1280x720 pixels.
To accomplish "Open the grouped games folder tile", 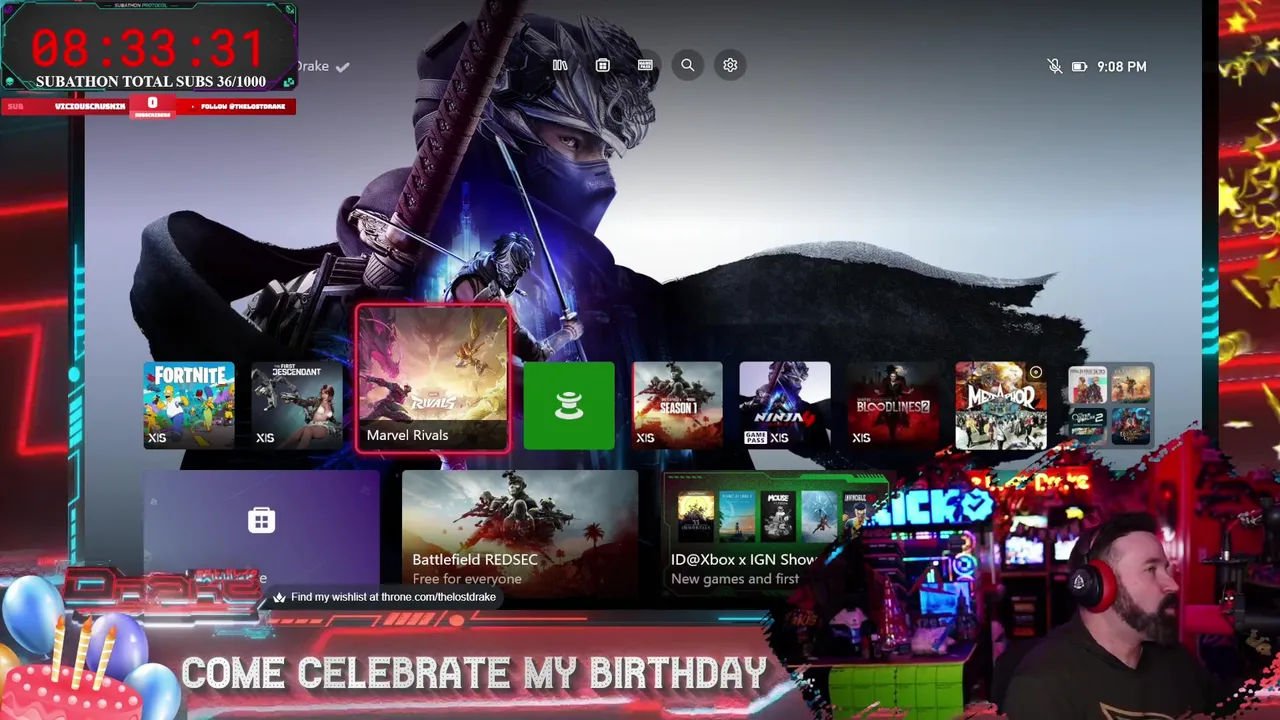I will pyautogui.click(x=1109, y=405).
